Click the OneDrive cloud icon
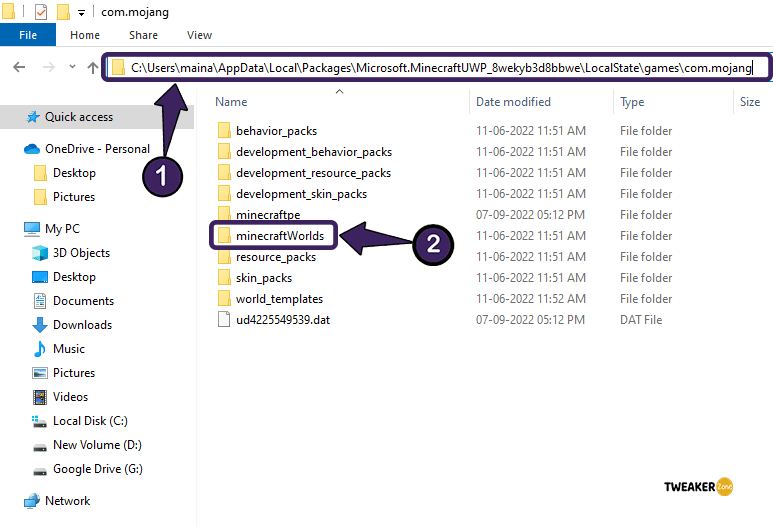Viewport: 773px width, 527px height. [32, 149]
